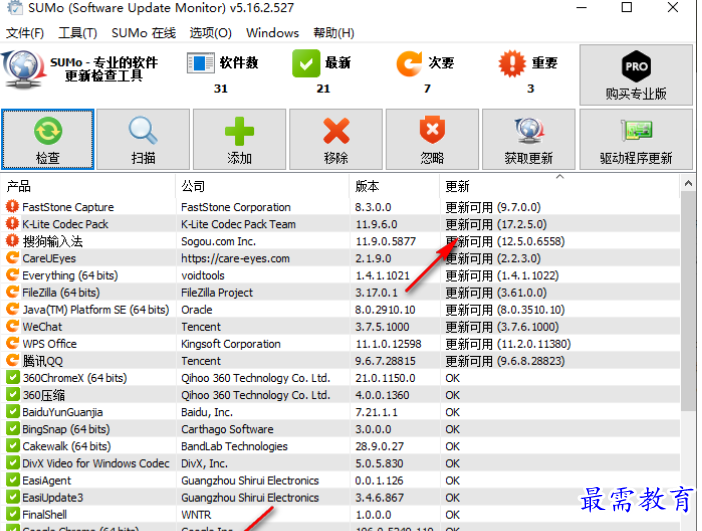Screen dimensions: 702x531
Task: Click the green check beside BingSnap
Action: click(13, 428)
